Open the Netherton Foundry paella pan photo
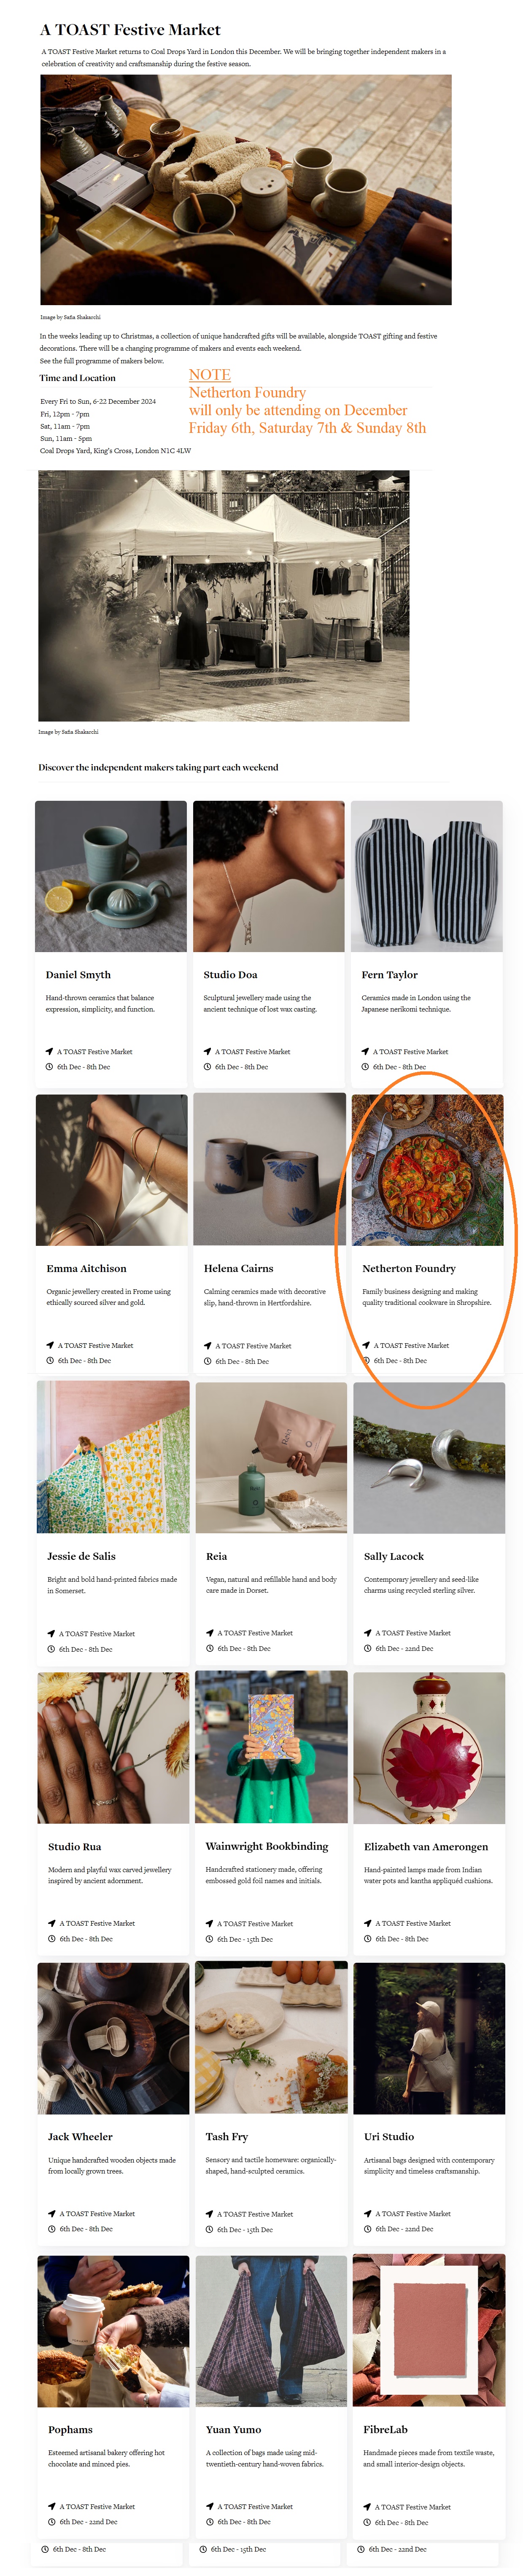Image resolution: width=523 pixels, height=2576 pixels. click(x=427, y=1169)
